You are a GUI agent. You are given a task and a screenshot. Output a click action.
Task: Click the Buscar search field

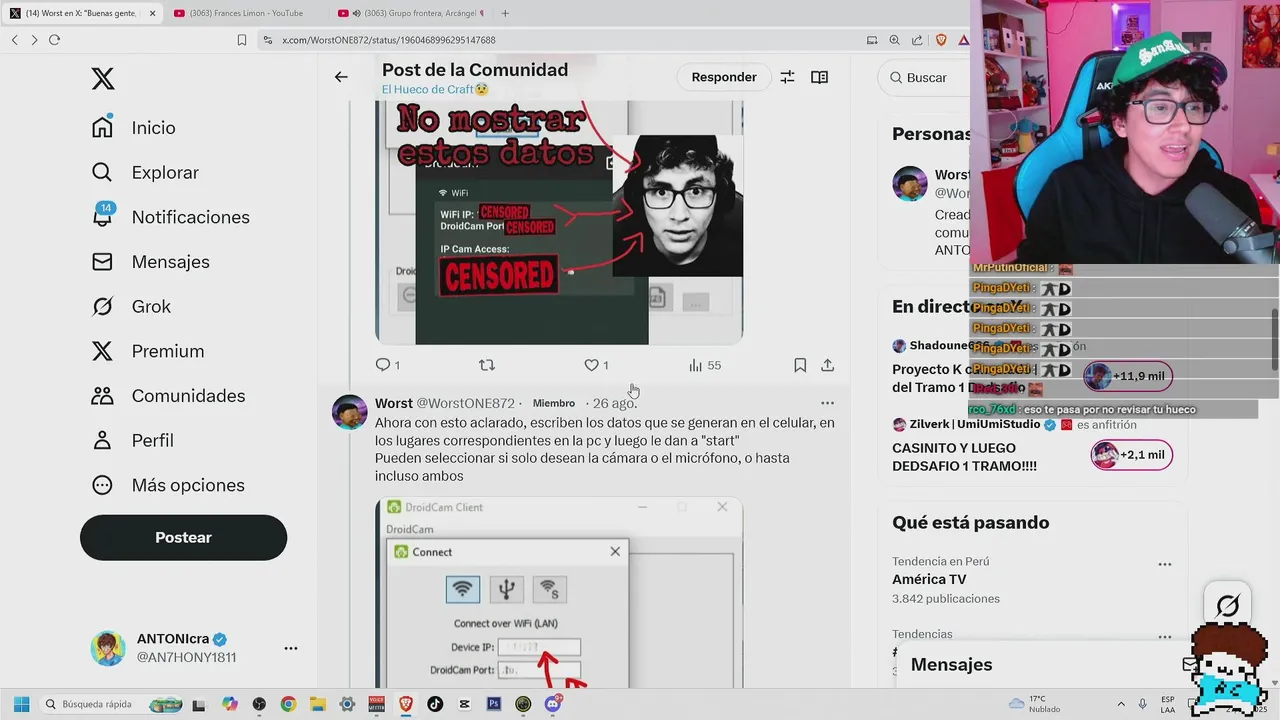[925, 77]
